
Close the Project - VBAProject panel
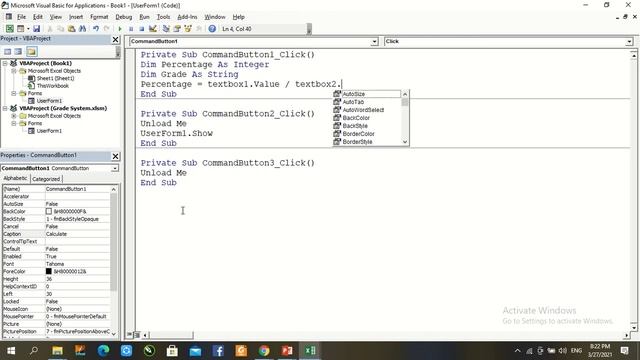coord(116,40)
